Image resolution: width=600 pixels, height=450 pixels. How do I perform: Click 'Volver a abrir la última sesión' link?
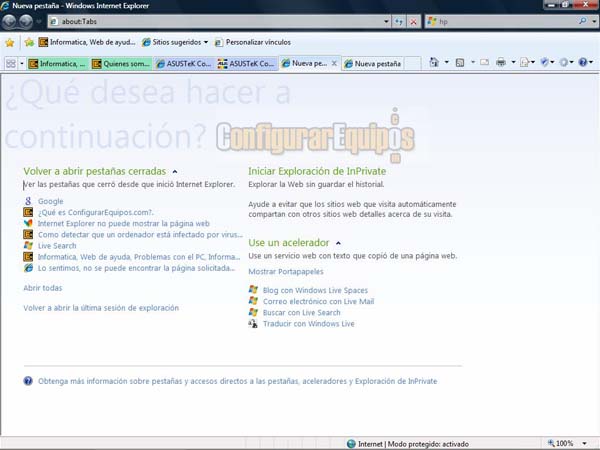tap(101, 308)
